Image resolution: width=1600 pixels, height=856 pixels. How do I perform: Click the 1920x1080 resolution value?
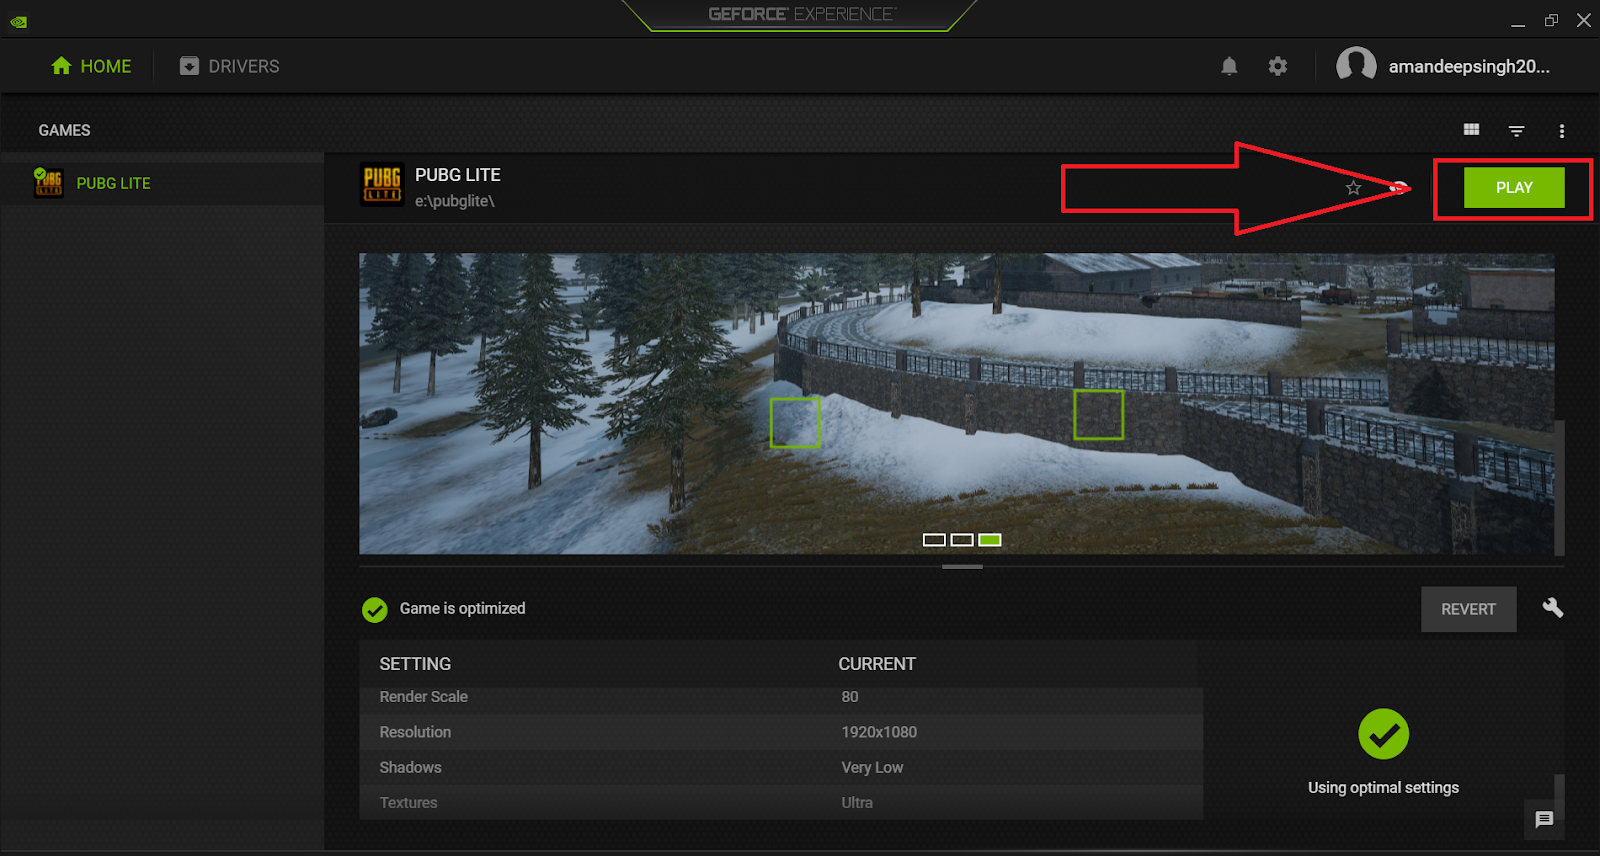(879, 732)
